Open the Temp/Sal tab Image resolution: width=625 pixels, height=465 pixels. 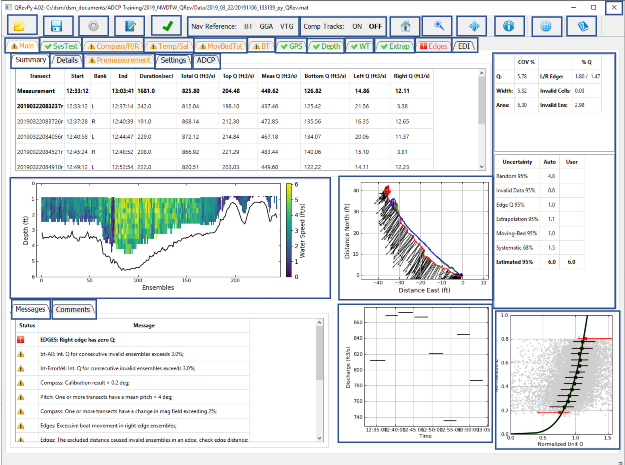(169, 46)
